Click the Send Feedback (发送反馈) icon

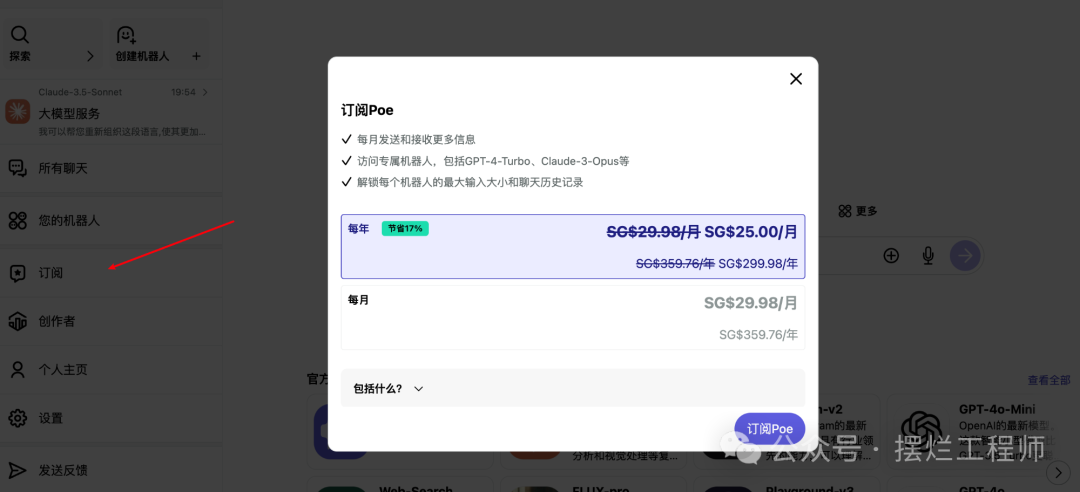18,470
